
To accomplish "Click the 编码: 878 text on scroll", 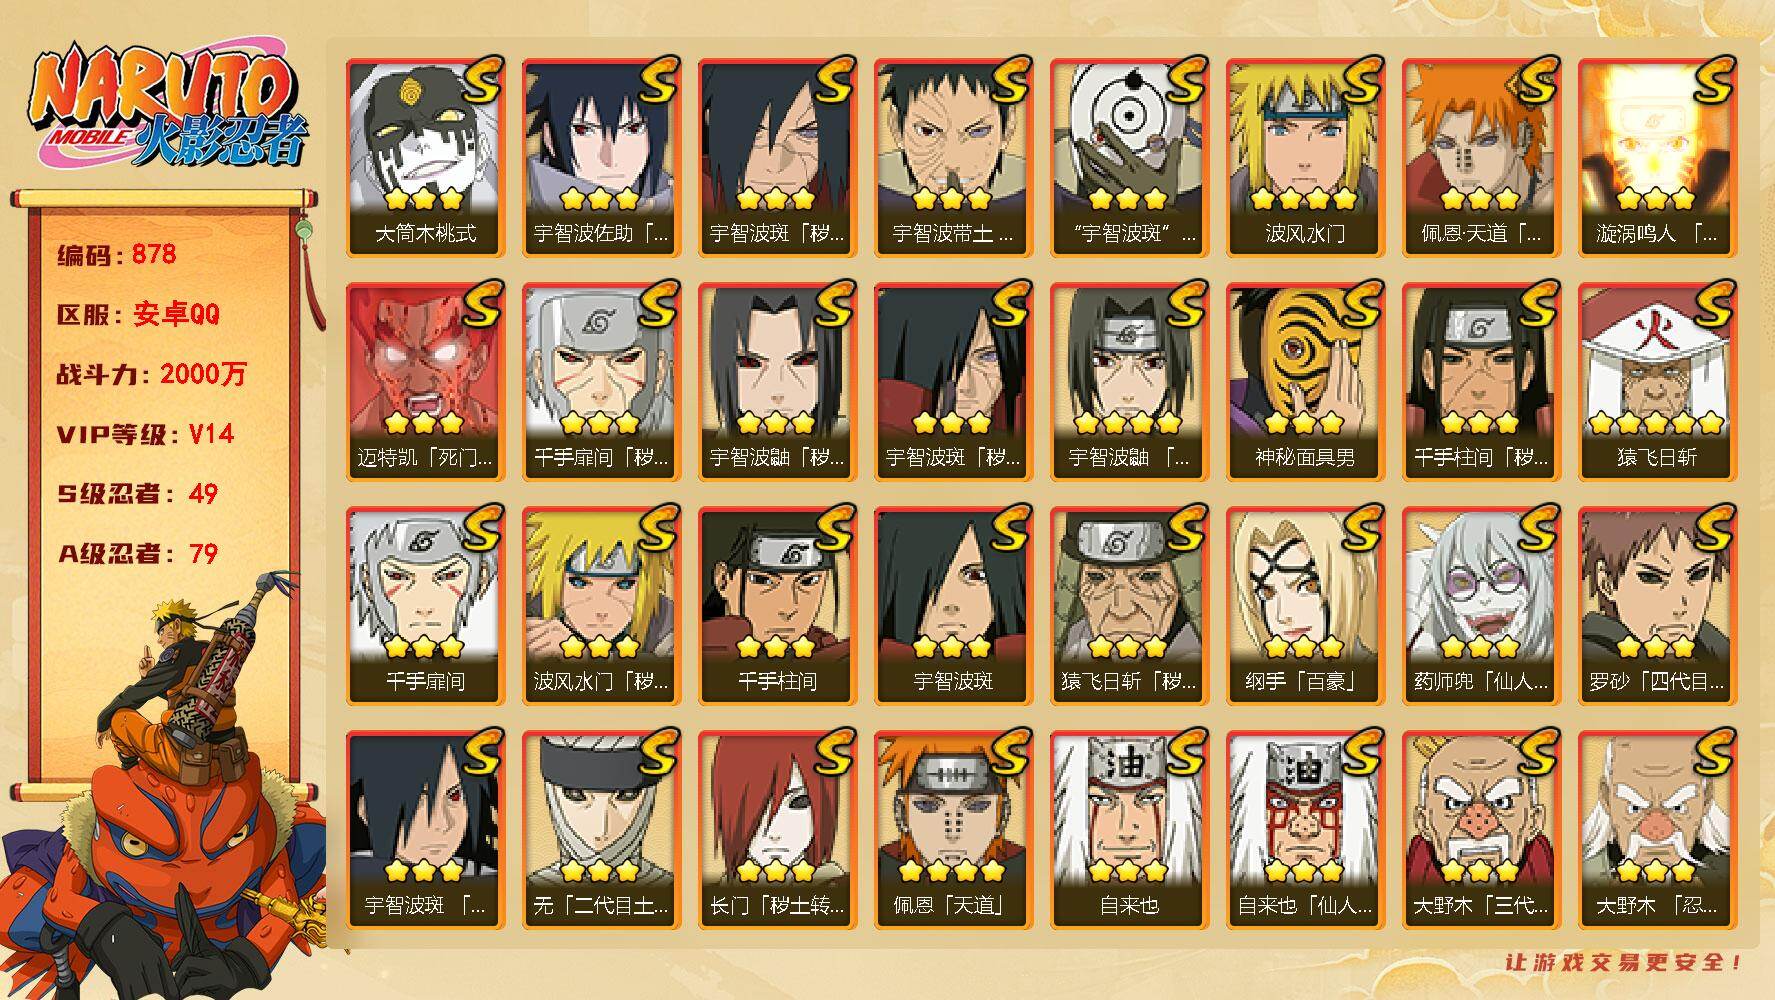I will [x=117, y=255].
